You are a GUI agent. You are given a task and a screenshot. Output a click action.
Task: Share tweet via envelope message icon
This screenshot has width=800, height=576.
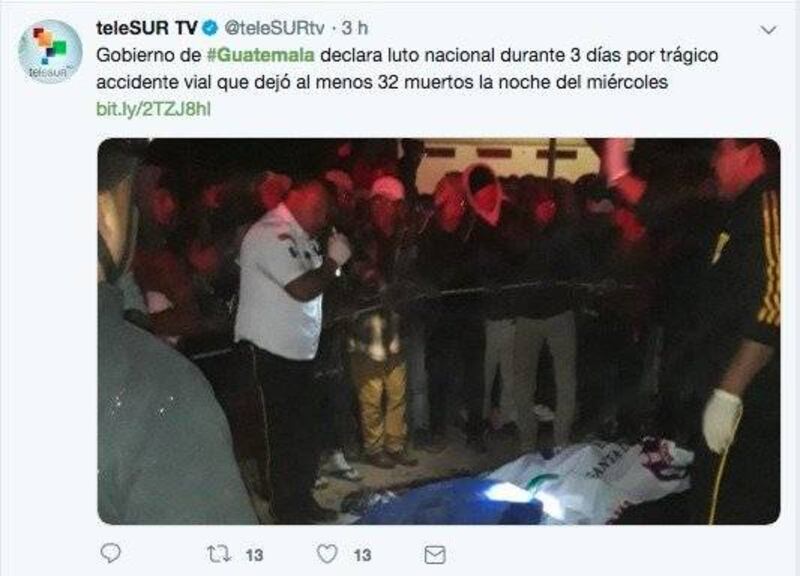[x=435, y=555]
